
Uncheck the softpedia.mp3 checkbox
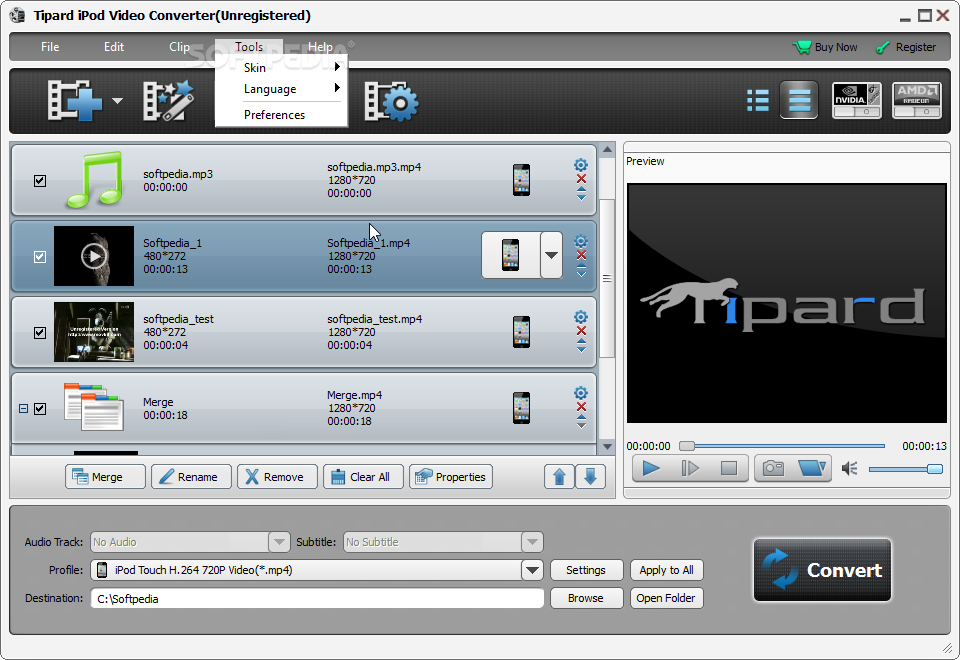point(40,181)
